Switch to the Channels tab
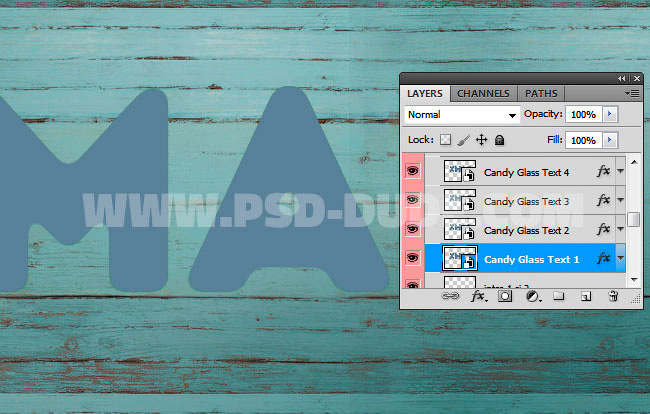Image resolution: width=650 pixels, height=414 pixels. click(483, 93)
